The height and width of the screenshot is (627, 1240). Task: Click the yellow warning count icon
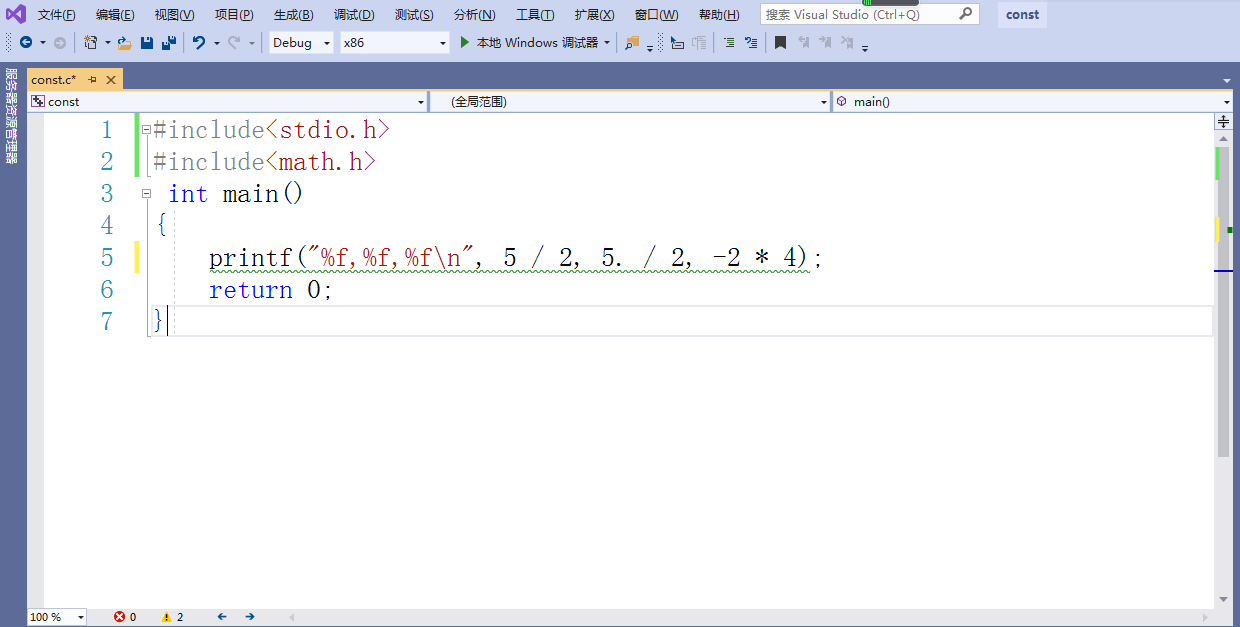[167, 617]
